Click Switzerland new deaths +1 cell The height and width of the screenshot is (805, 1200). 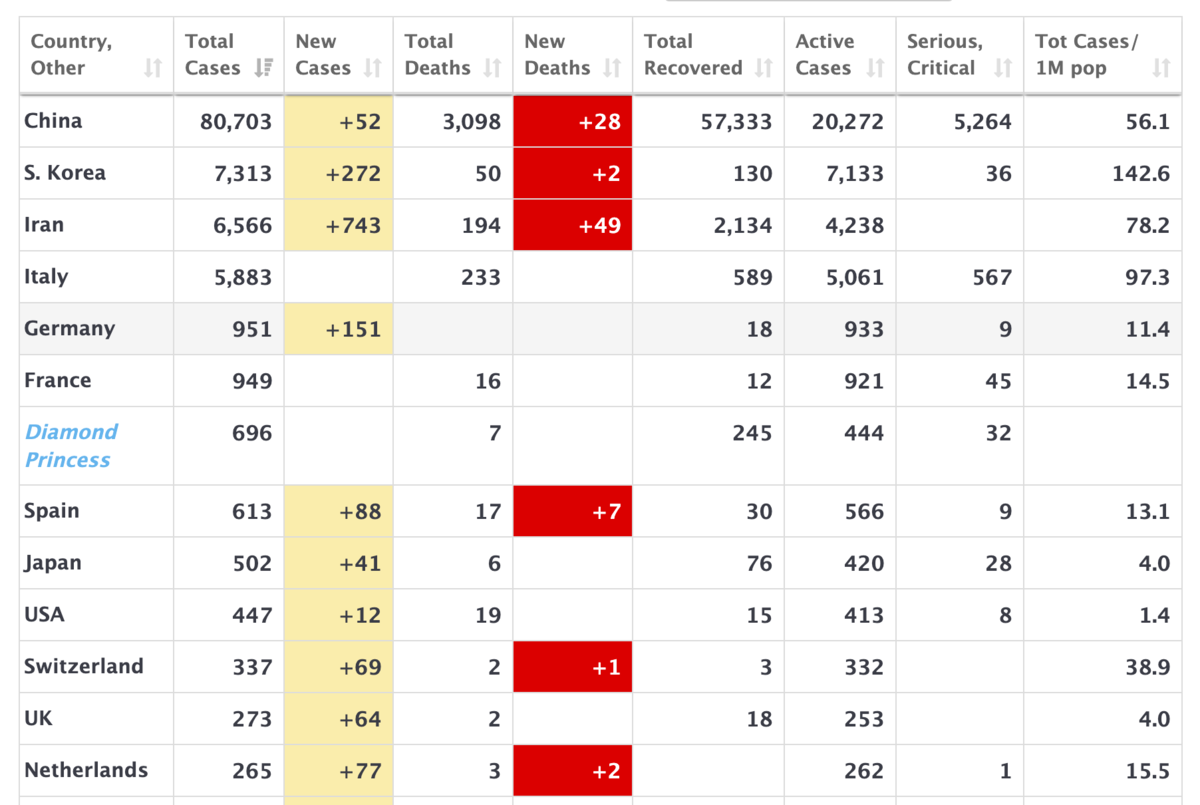[573, 667]
